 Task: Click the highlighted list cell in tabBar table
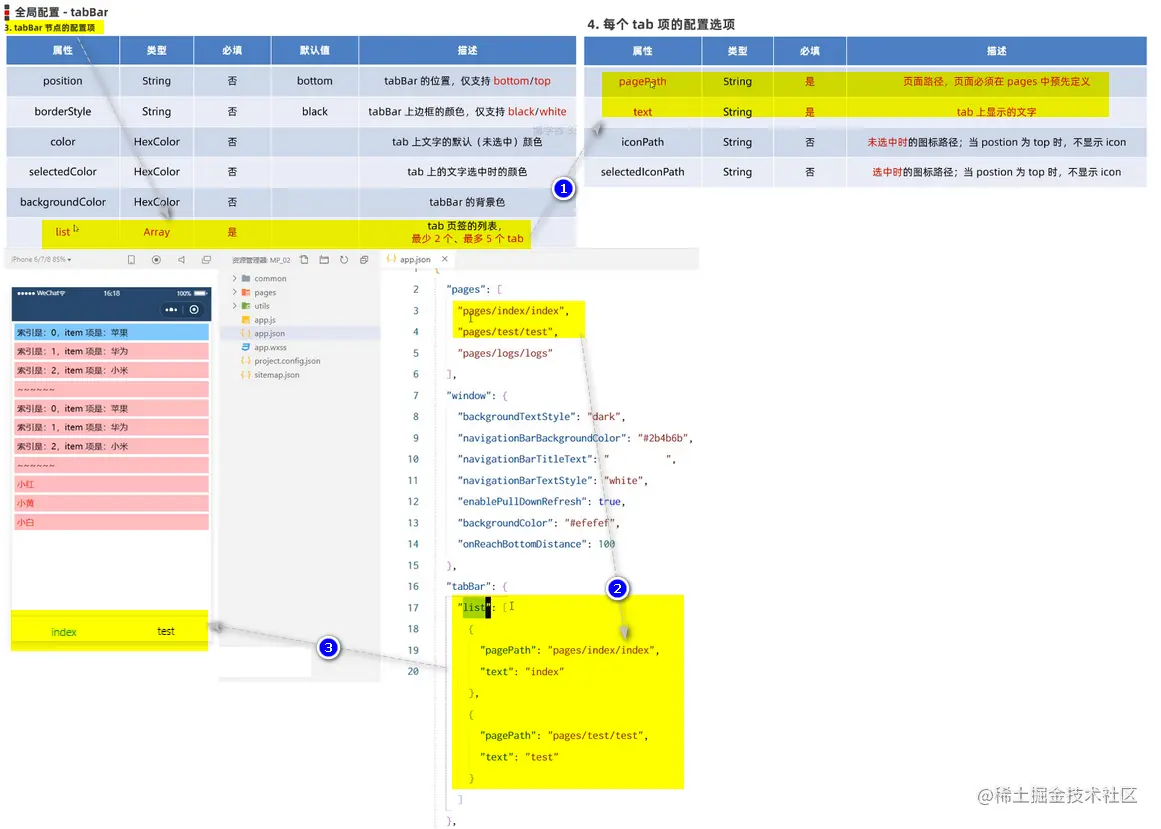coord(63,232)
